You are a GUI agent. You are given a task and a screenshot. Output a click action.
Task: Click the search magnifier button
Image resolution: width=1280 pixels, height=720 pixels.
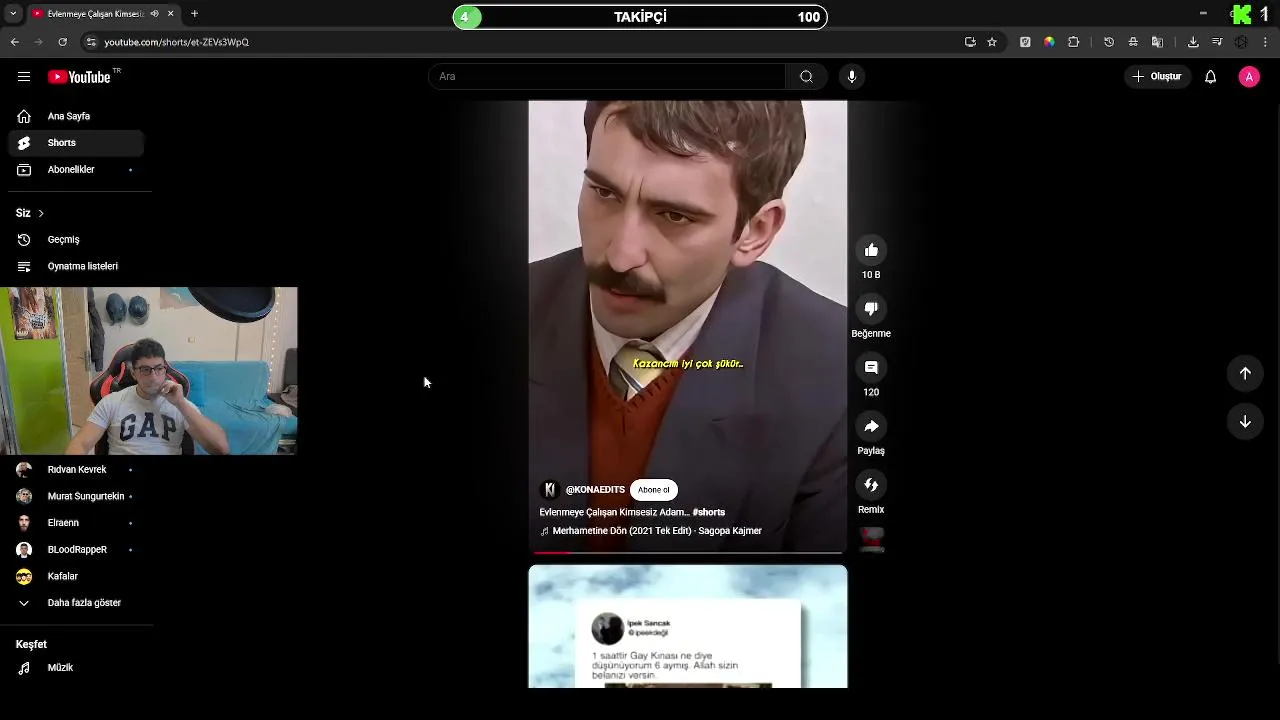806,77
